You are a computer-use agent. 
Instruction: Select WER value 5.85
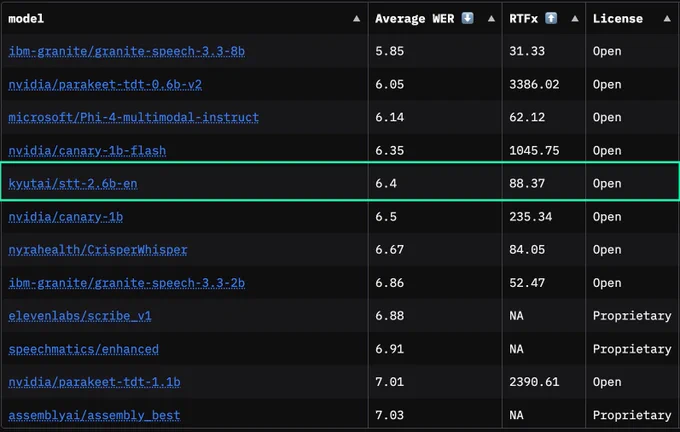click(x=389, y=51)
